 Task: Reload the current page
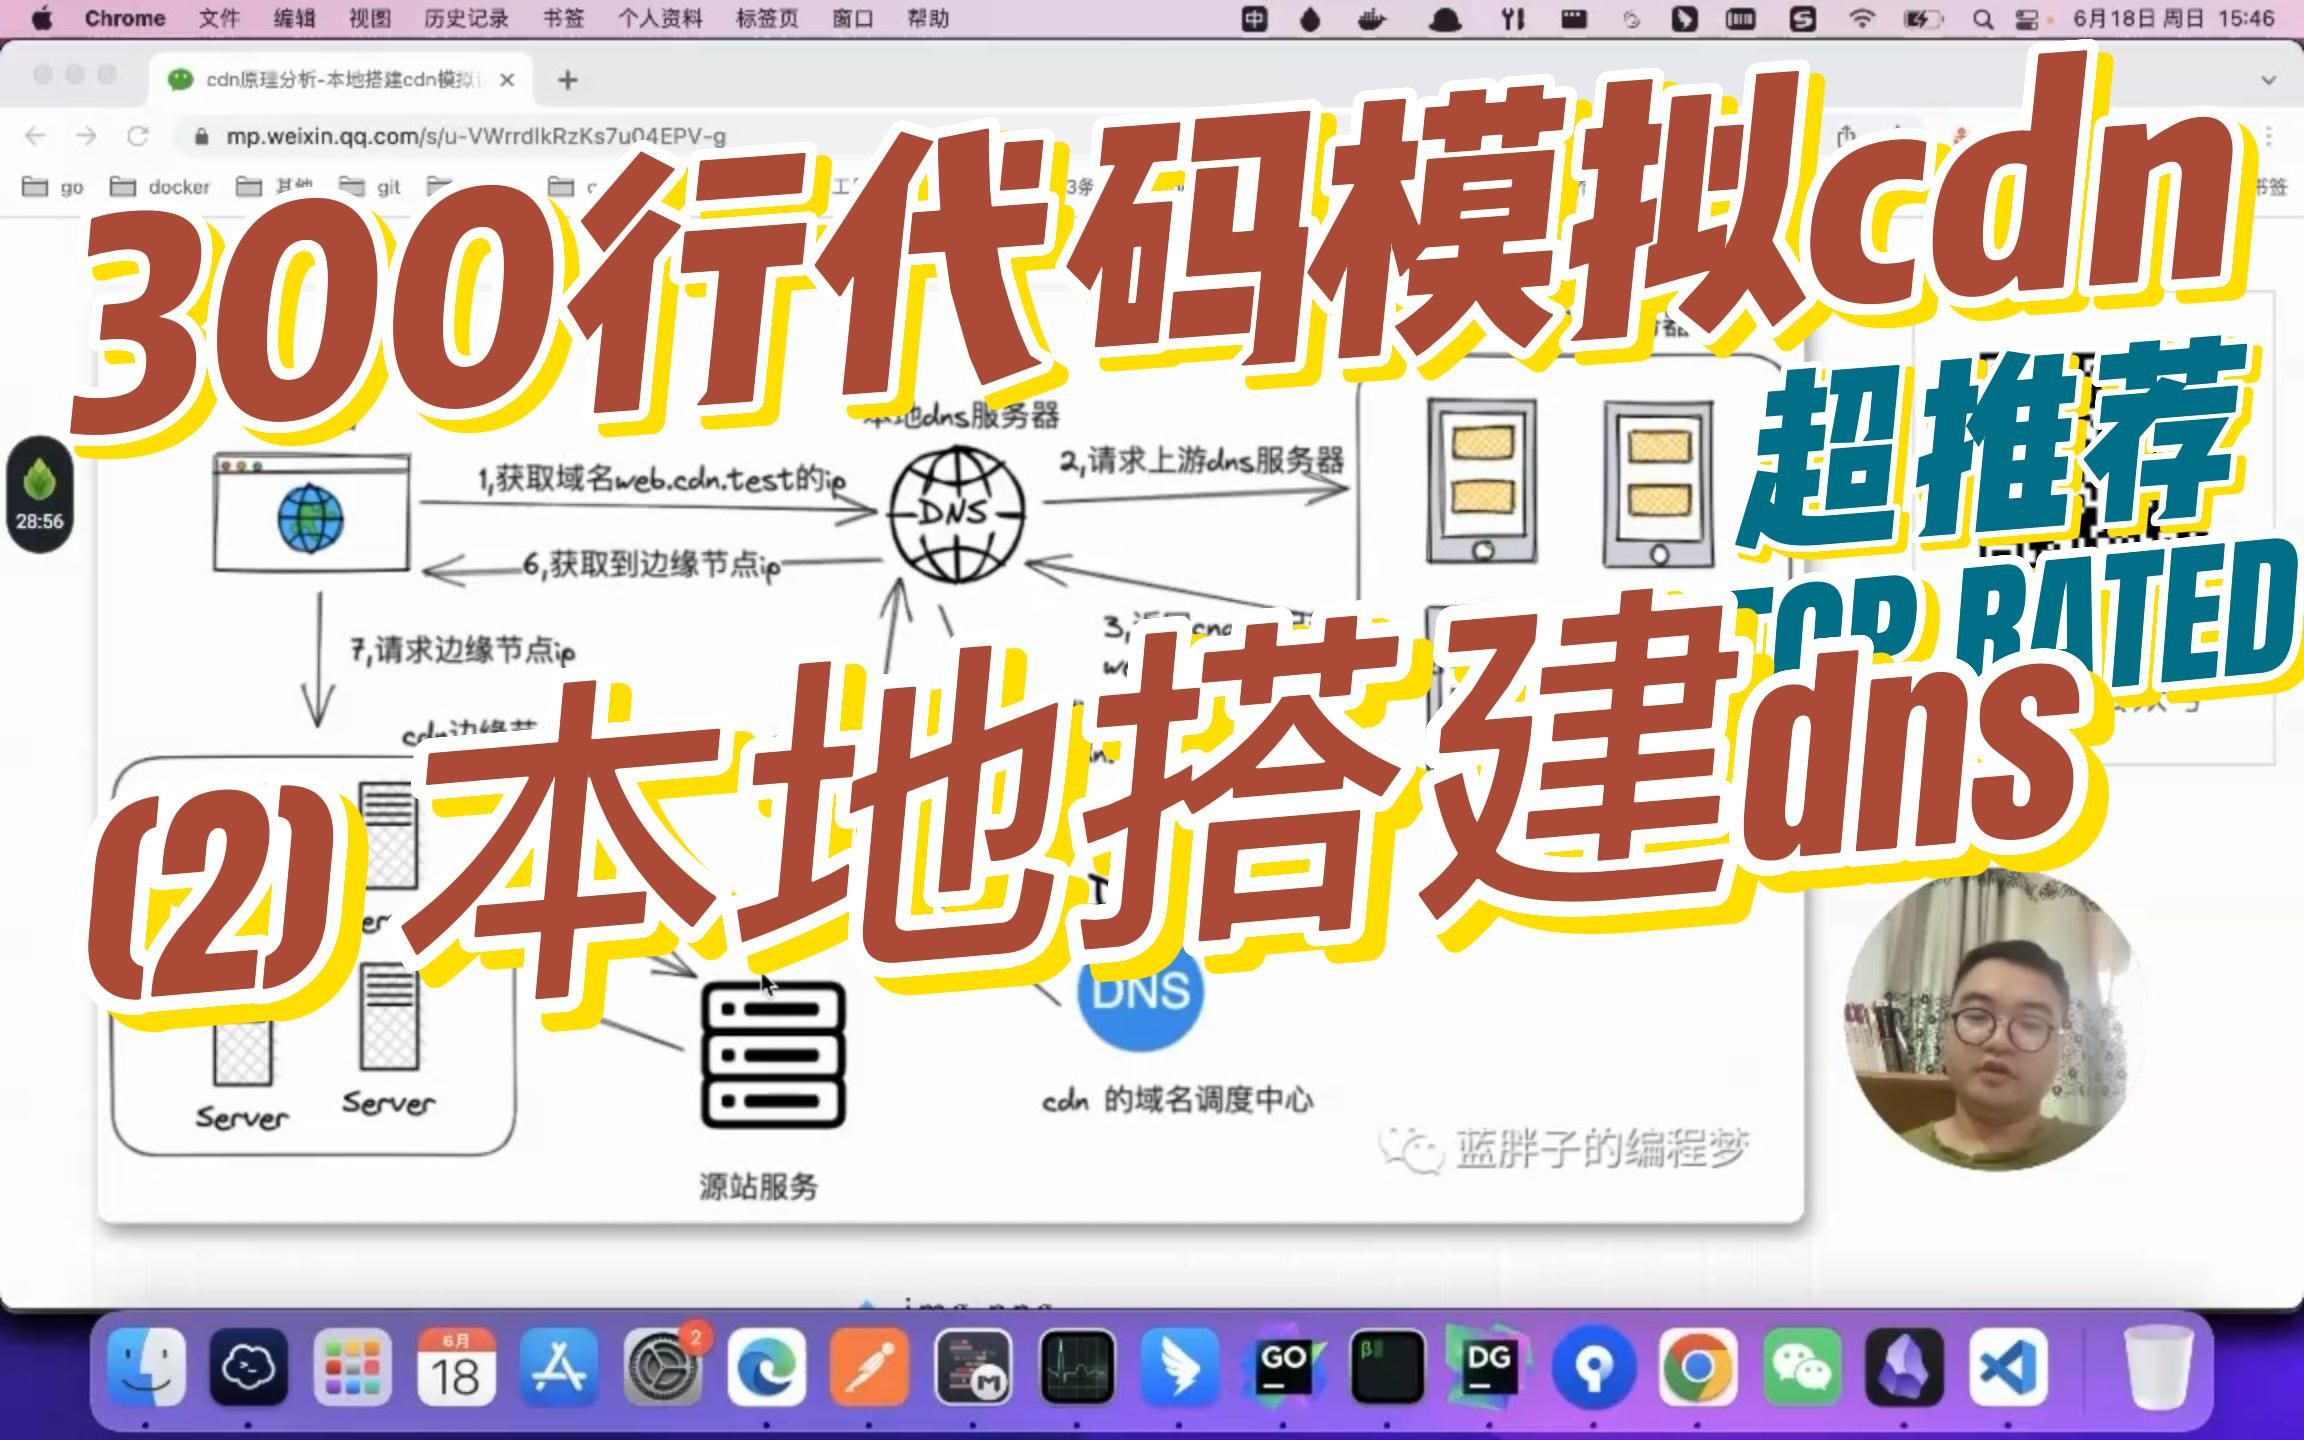tap(138, 135)
